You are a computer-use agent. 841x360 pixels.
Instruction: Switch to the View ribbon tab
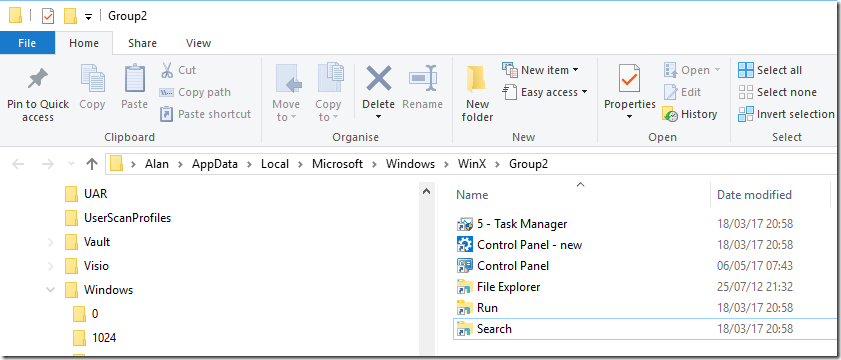tap(198, 43)
